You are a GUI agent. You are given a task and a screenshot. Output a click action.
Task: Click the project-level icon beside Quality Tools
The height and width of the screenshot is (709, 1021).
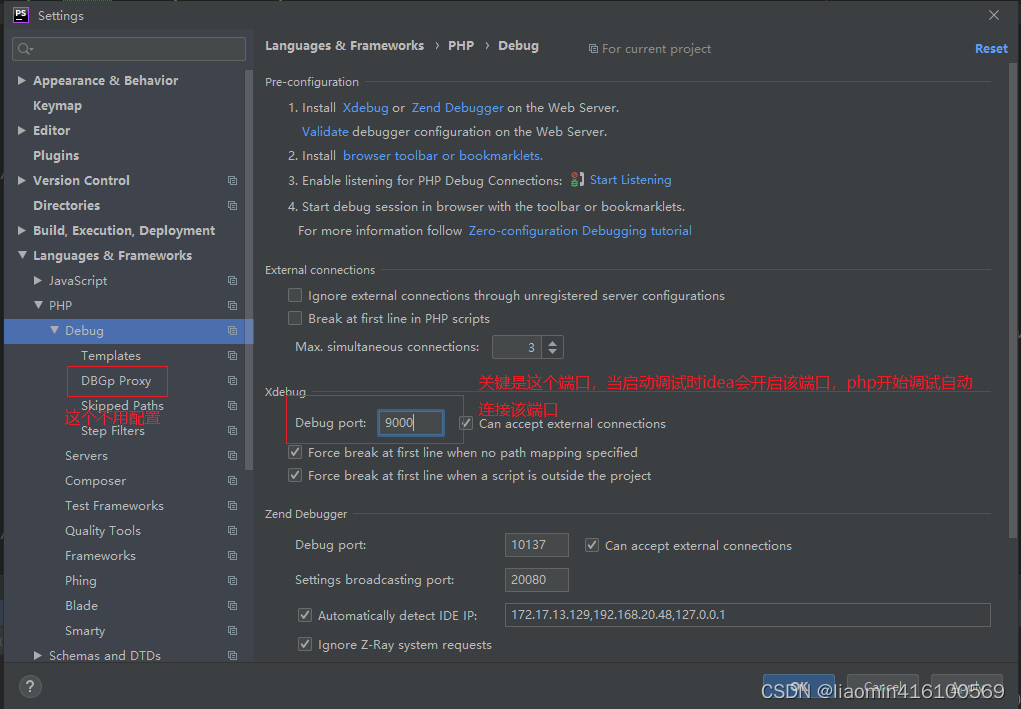(x=232, y=531)
